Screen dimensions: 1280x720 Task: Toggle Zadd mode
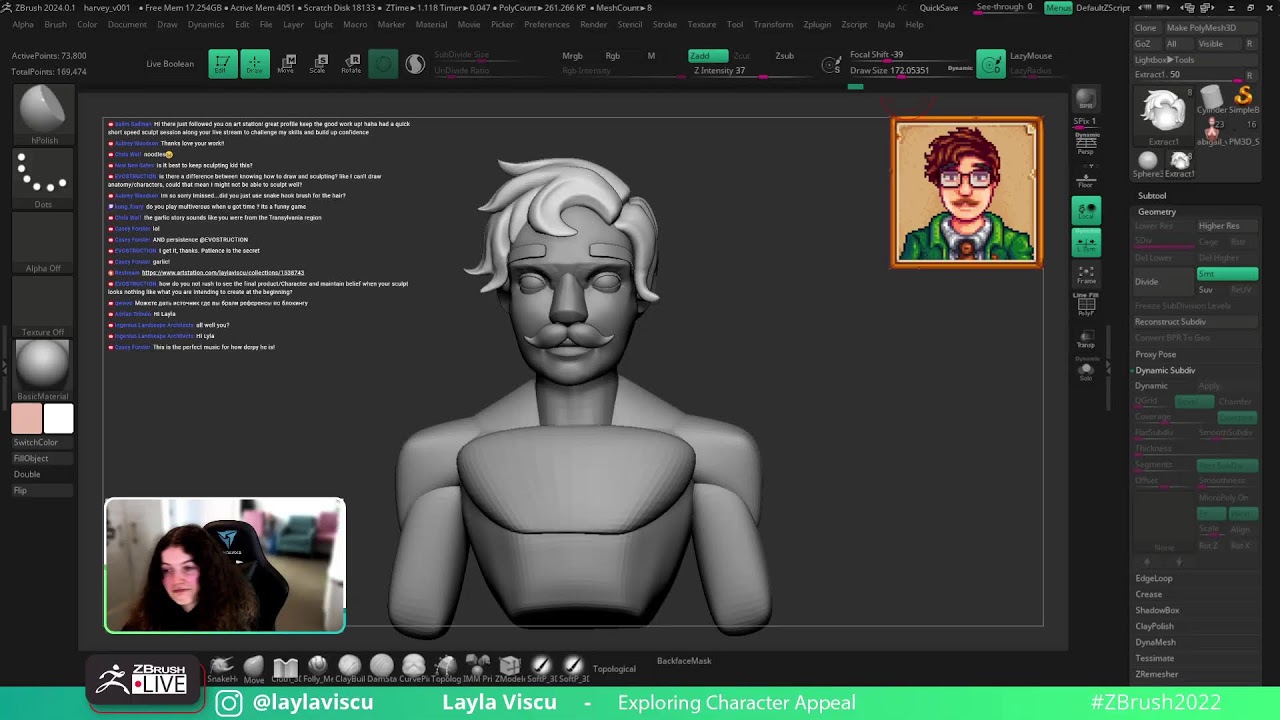[x=708, y=56]
